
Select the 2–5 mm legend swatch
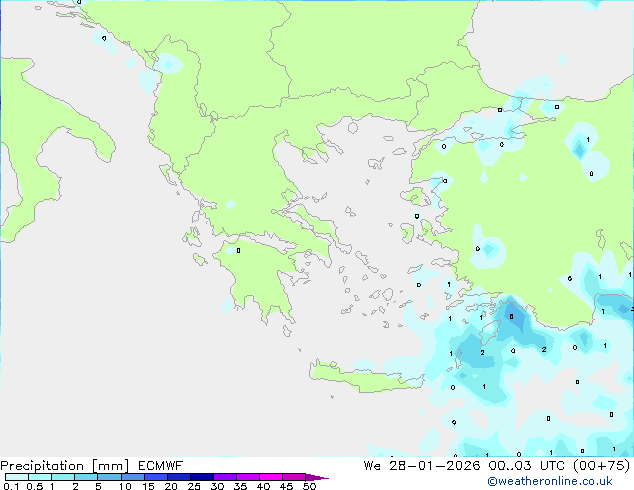pos(86,477)
